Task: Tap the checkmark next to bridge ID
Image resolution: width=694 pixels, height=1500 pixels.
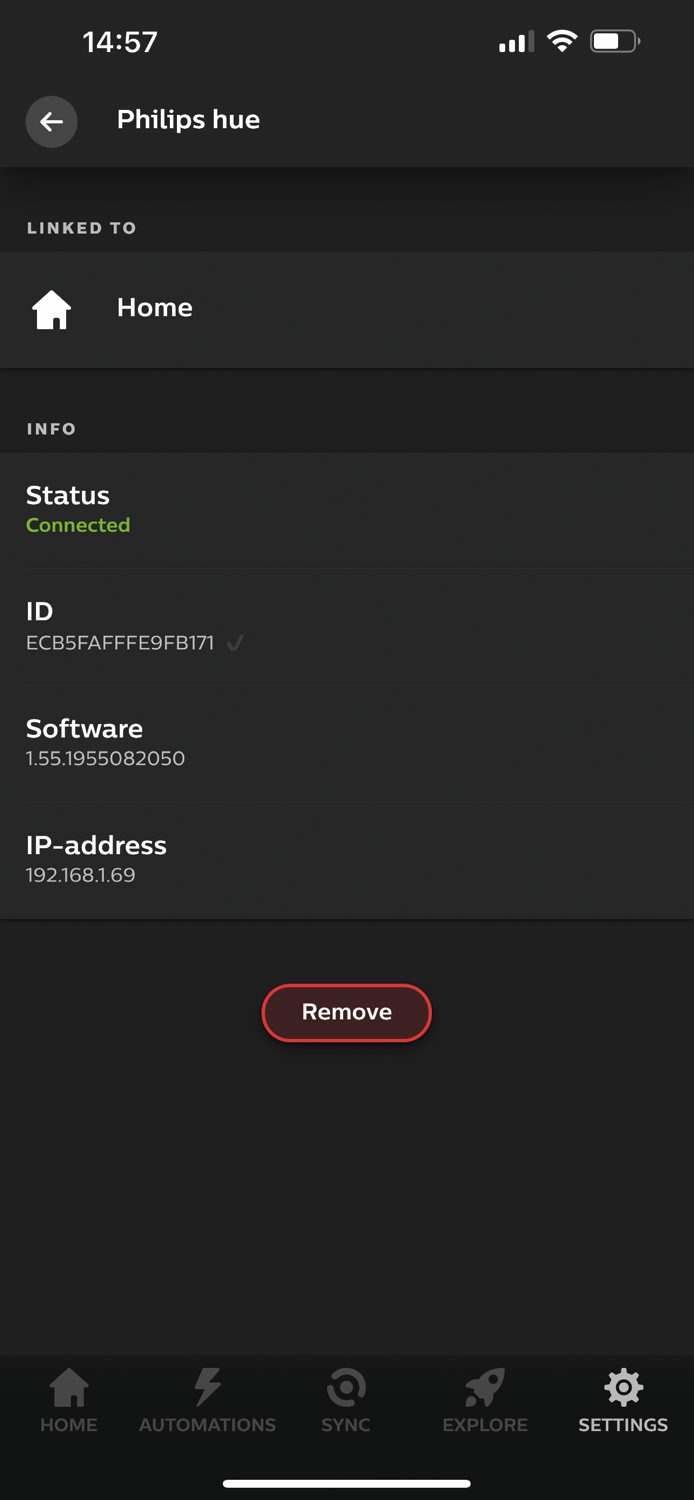Action: [x=235, y=643]
